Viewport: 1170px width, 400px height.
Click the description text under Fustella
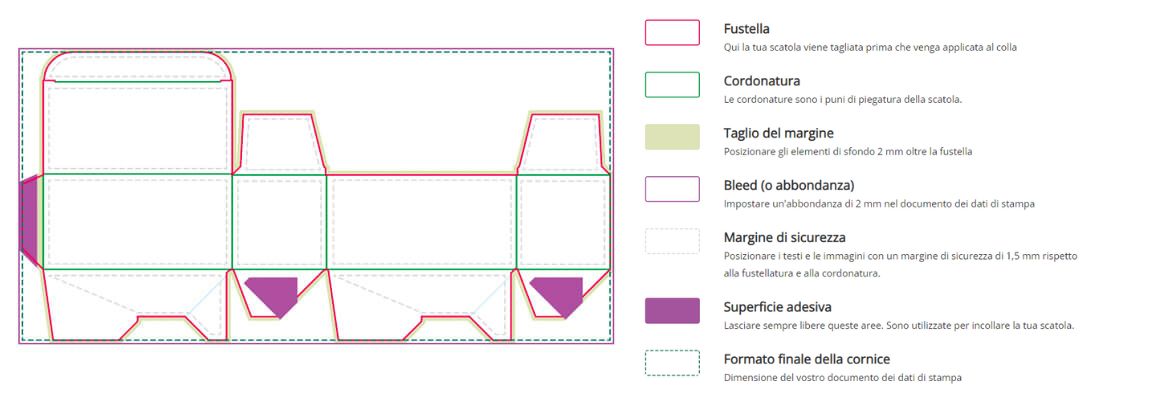[870, 47]
